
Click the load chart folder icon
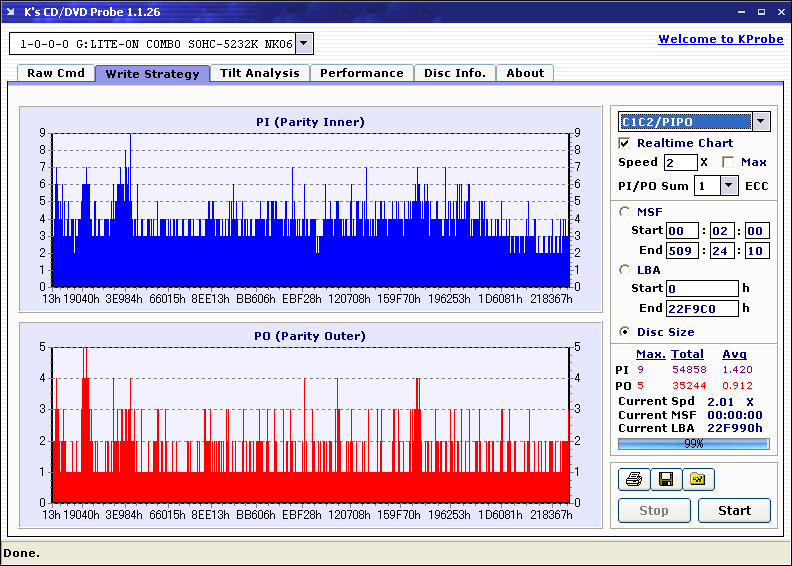pos(697,480)
